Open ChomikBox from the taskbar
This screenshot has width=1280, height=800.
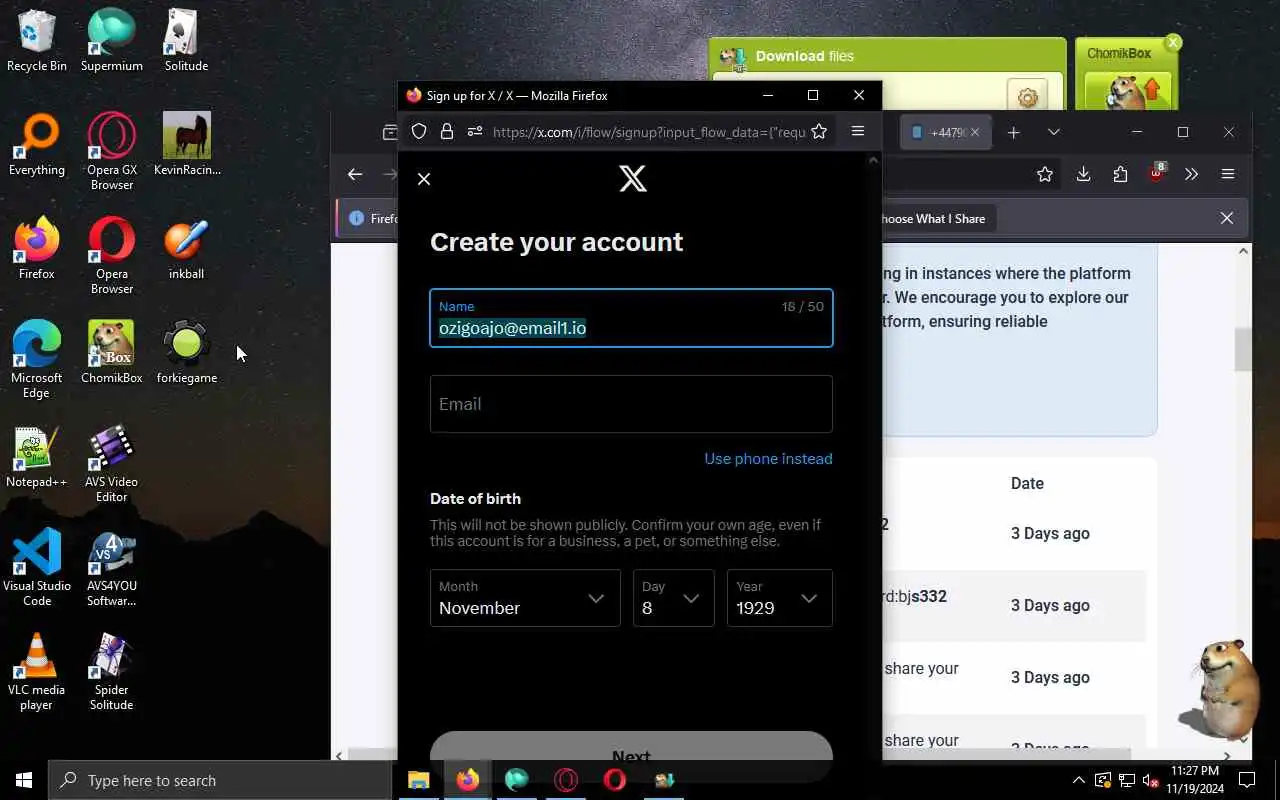[x=664, y=780]
